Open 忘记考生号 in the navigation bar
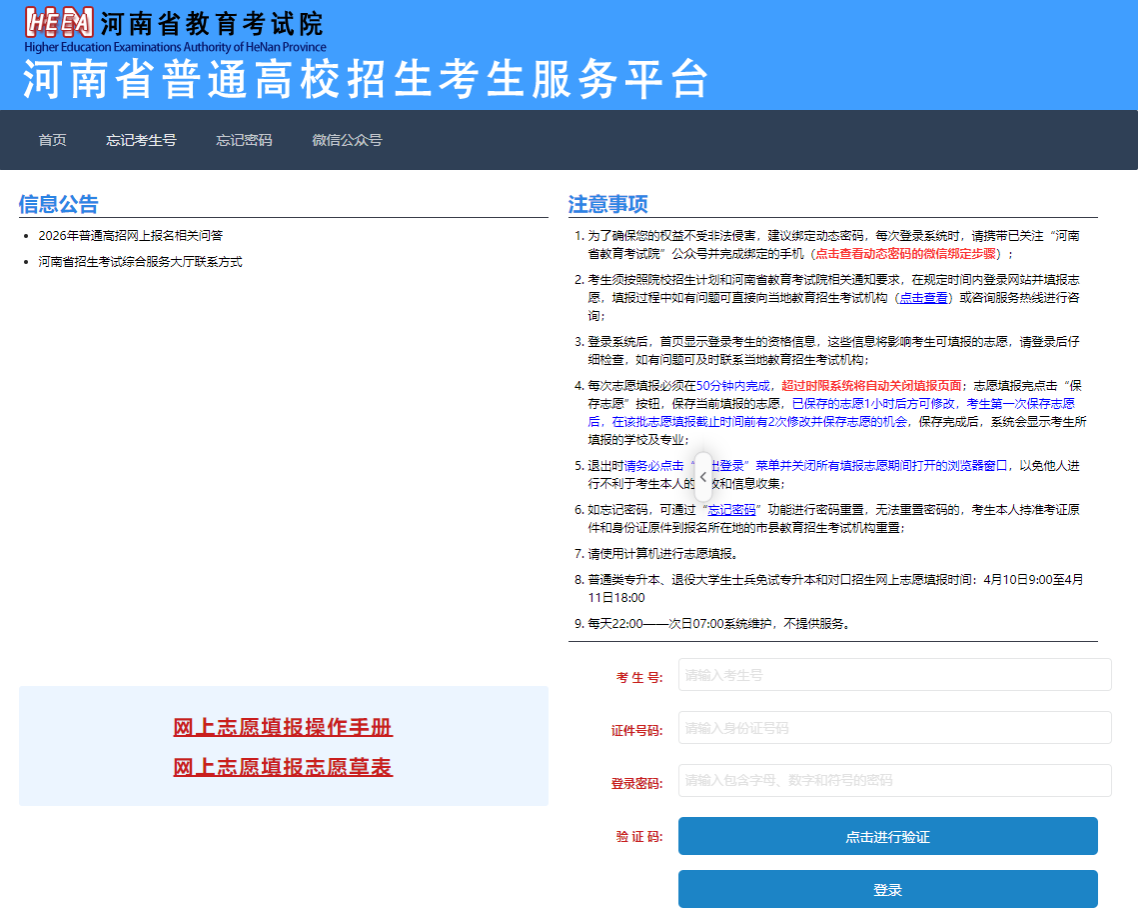The width and height of the screenshot is (1138, 917). pyautogui.click(x=141, y=140)
